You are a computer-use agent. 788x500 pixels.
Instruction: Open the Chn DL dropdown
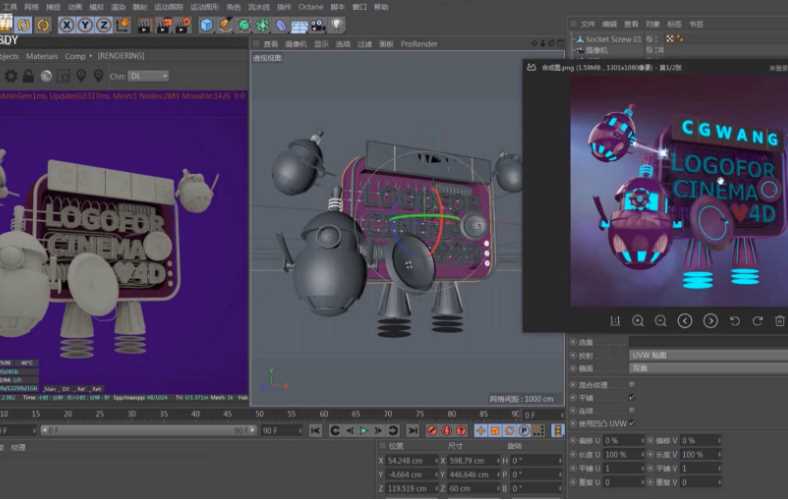148,76
